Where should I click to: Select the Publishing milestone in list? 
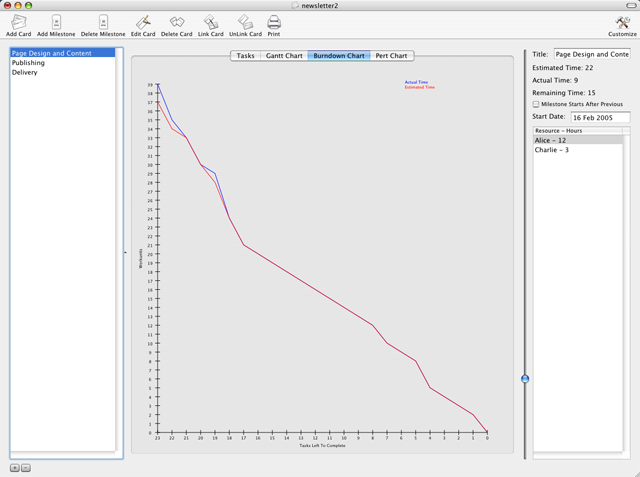tap(28, 63)
